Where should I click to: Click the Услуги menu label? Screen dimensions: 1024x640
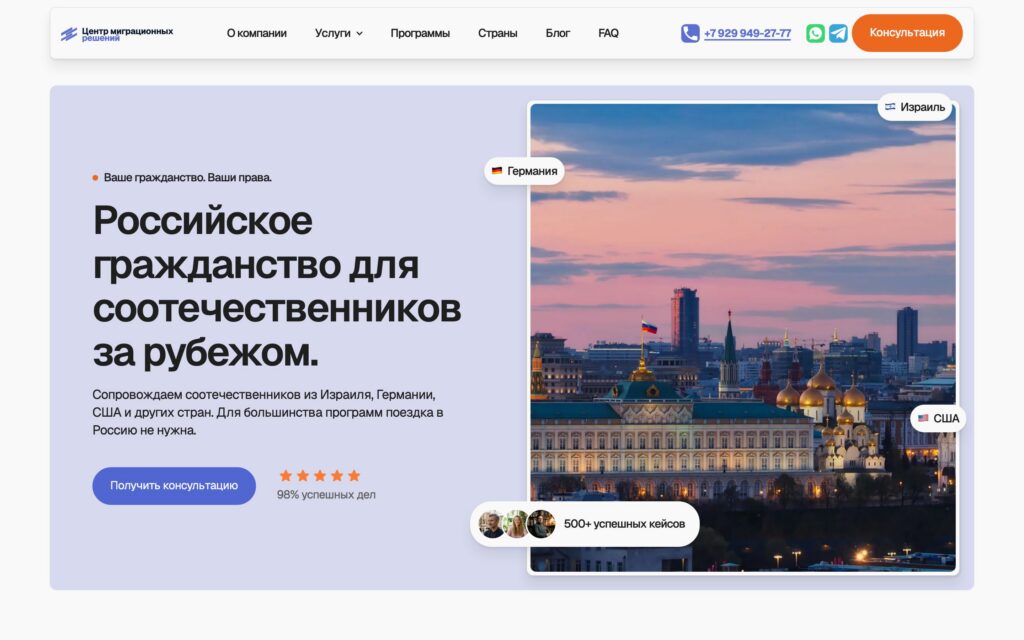tap(332, 33)
